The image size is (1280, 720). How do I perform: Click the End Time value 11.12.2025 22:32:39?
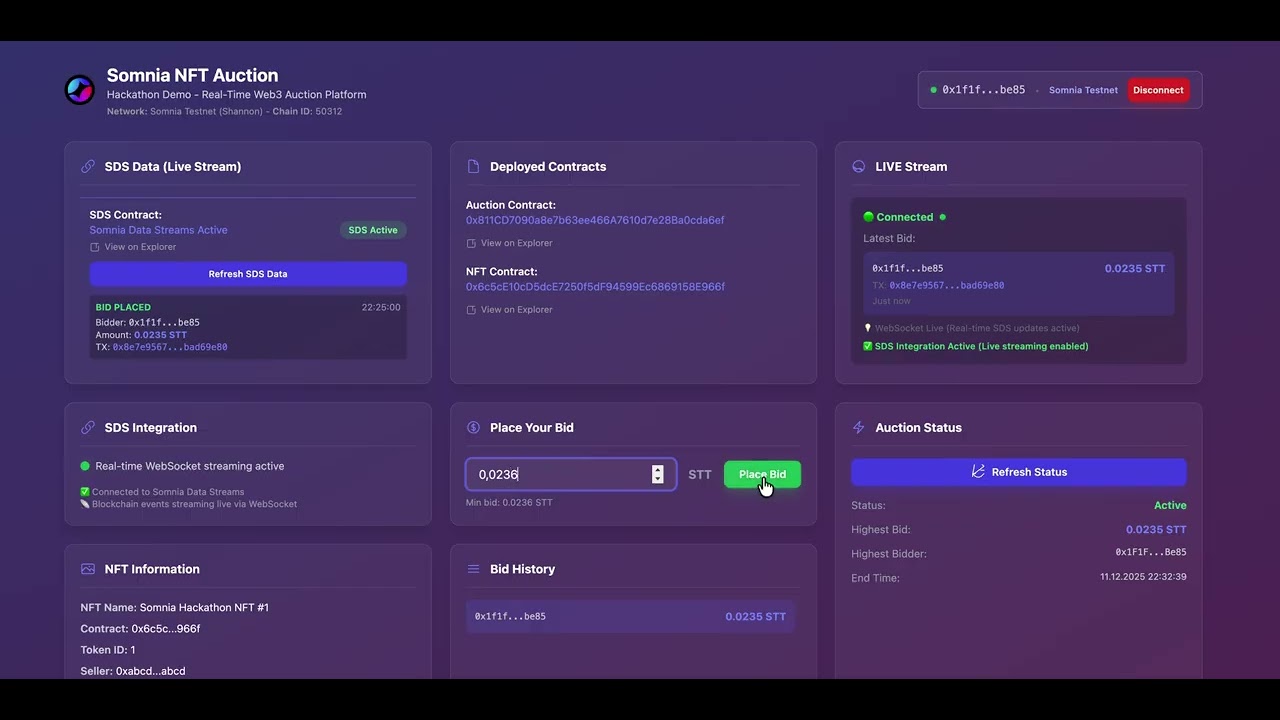(1143, 577)
